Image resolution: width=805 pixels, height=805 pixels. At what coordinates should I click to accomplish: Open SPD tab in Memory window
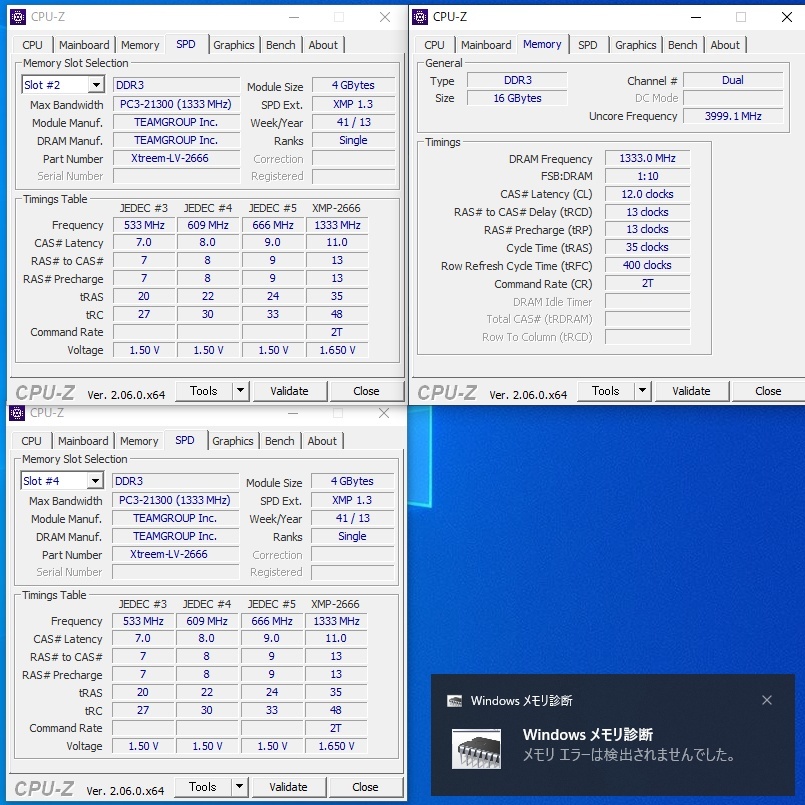click(x=588, y=45)
